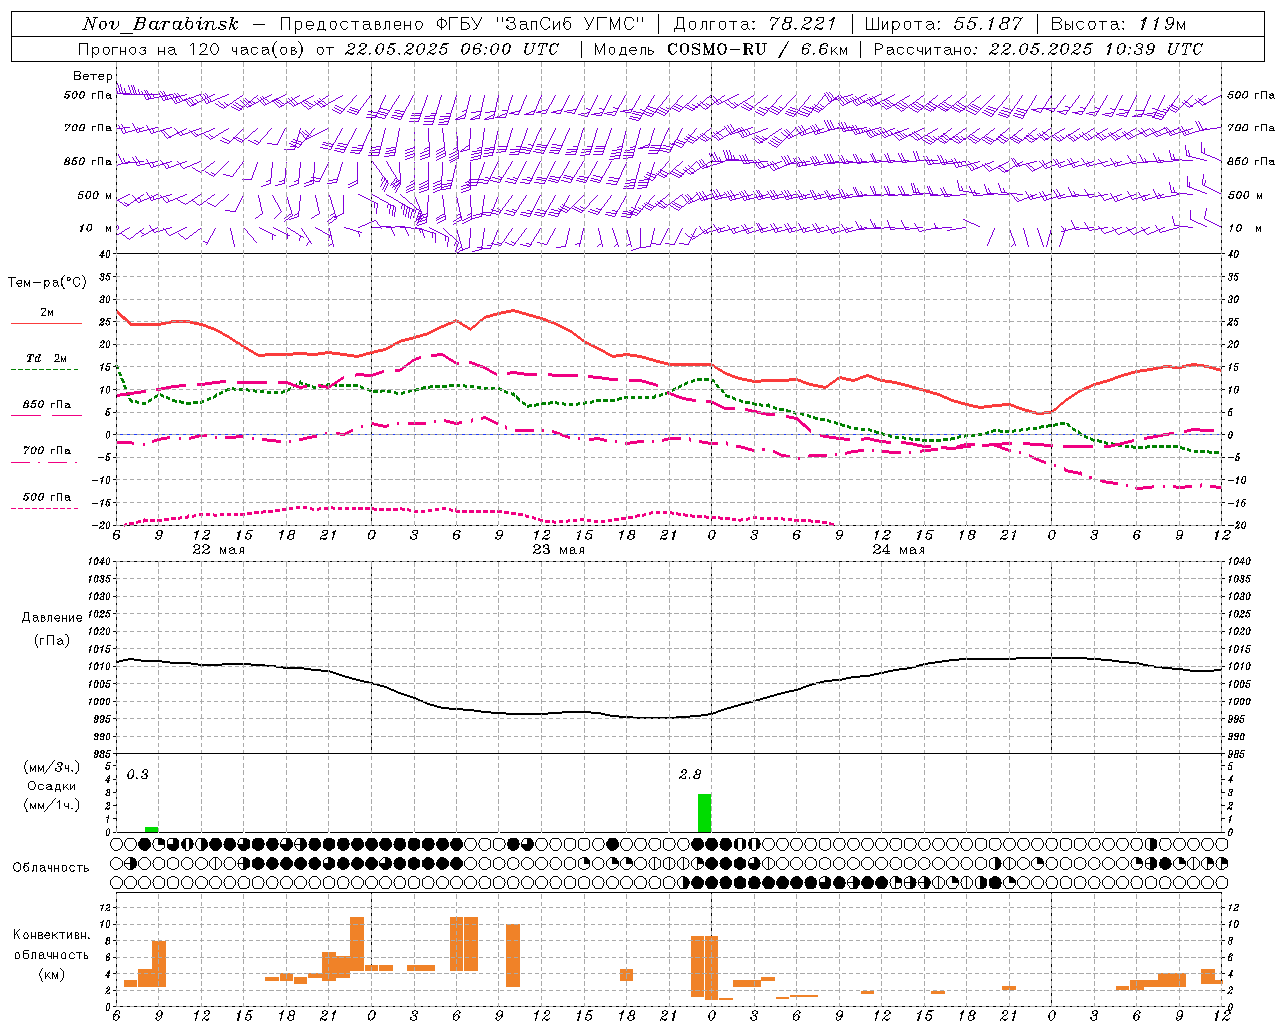Click the "Ветер" wind panel label
The height and width of the screenshot is (1024, 1280).
point(92,76)
